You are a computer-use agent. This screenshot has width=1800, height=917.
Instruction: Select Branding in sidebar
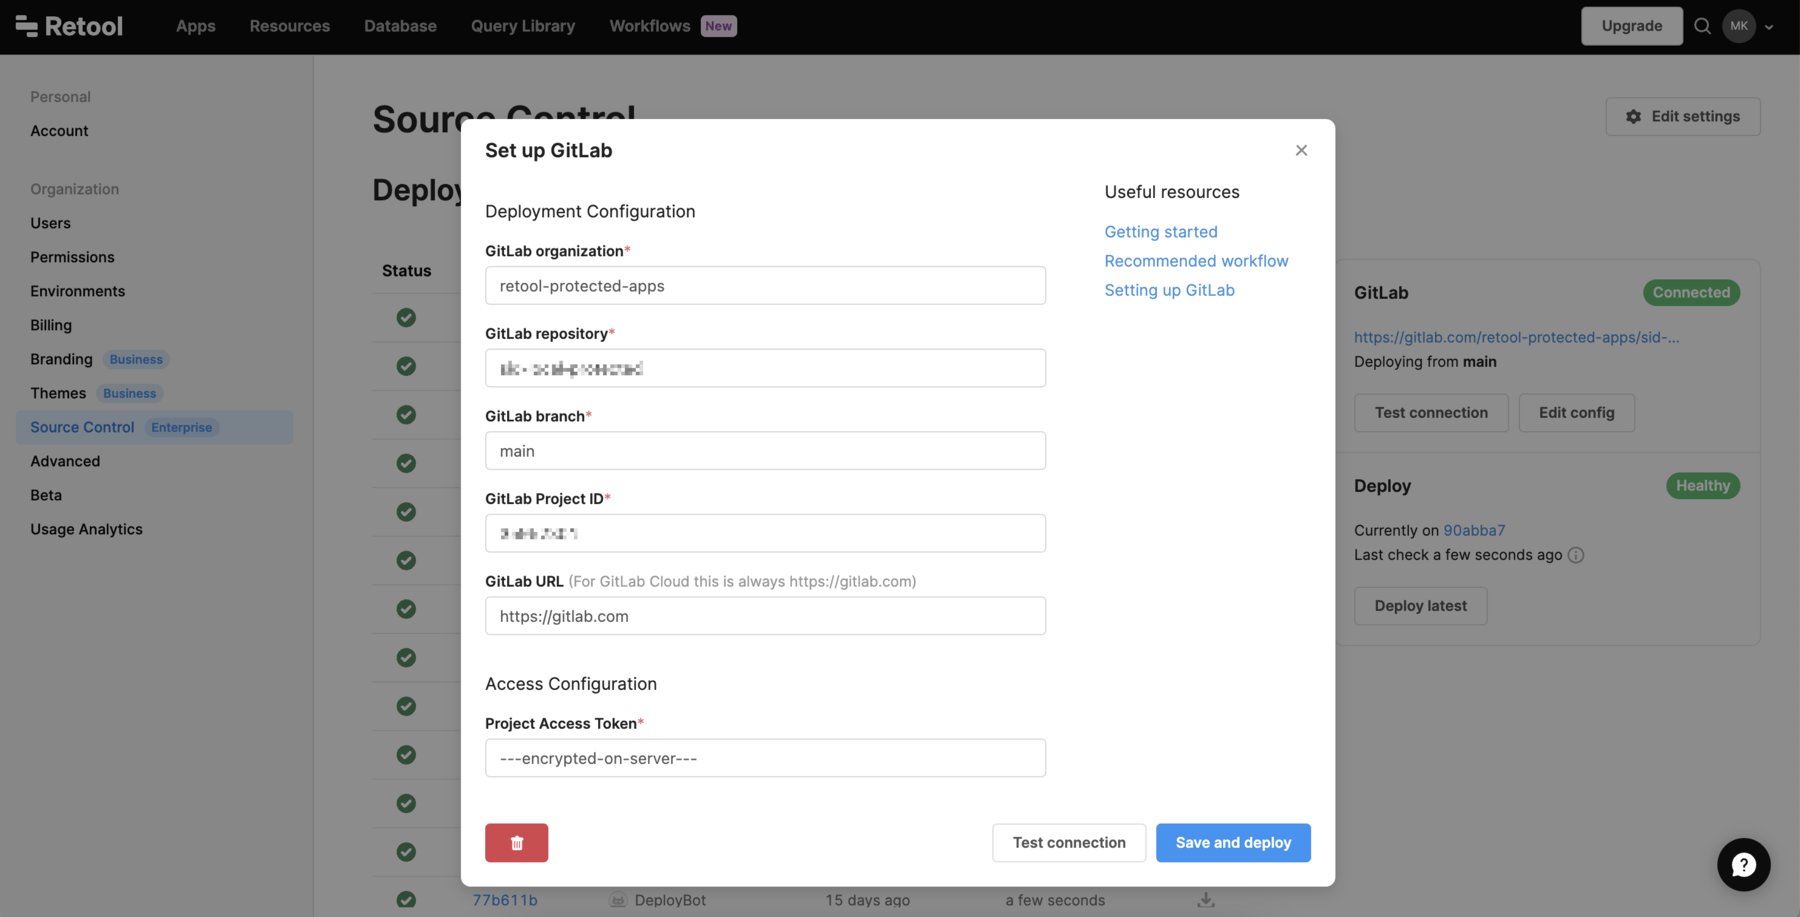click(61, 359)
